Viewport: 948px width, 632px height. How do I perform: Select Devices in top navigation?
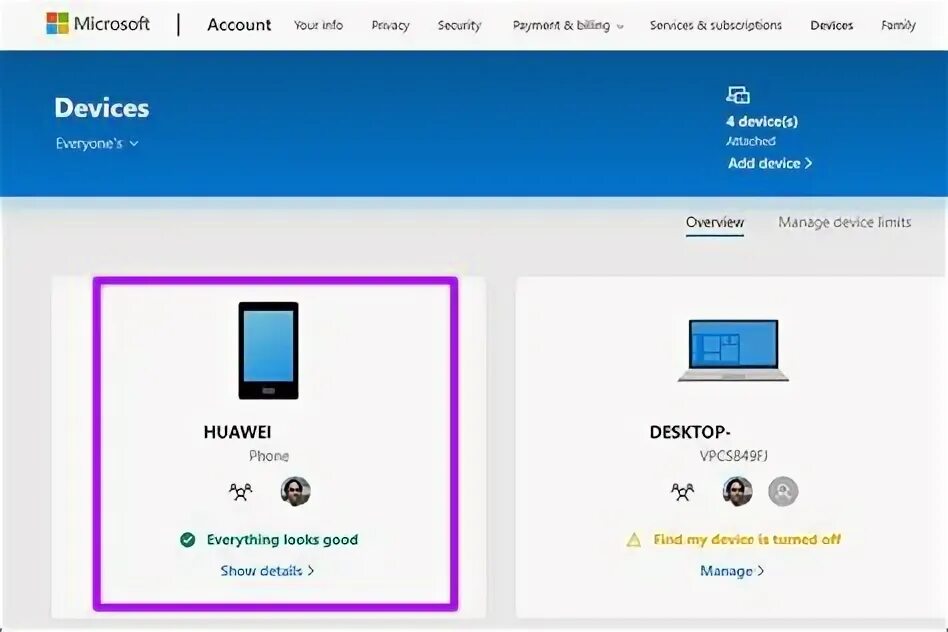coord(831,25)
